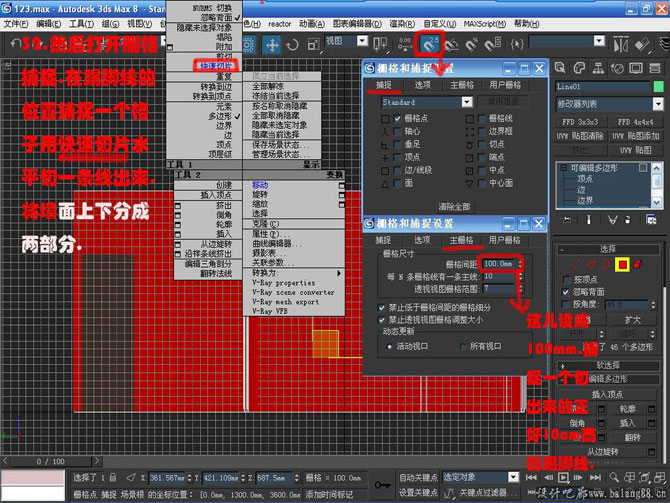Select the Element sub-object level icon
Image resolution: width=670 pixels, height=503 pixels.
pos(638,265)
